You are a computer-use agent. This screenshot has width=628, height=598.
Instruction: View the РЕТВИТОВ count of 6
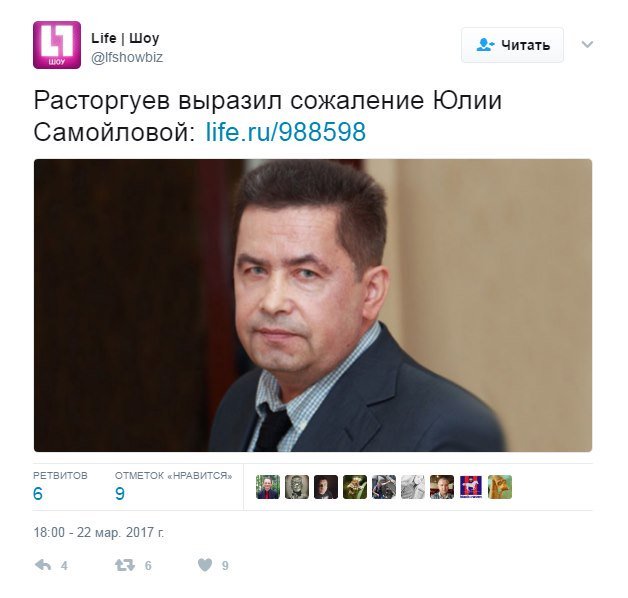click(x=38, y=493)
